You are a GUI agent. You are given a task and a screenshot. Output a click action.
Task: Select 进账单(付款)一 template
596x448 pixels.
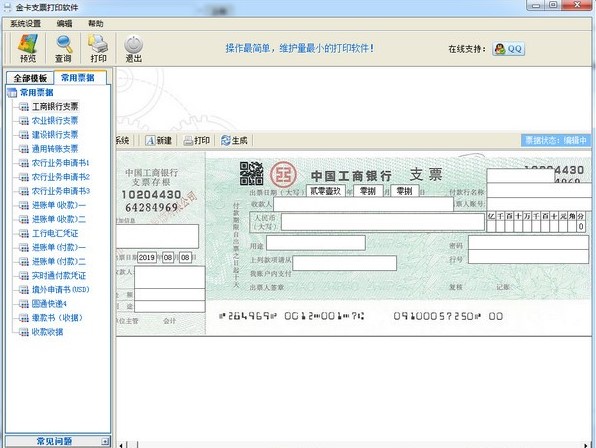(x=59, y=247)
